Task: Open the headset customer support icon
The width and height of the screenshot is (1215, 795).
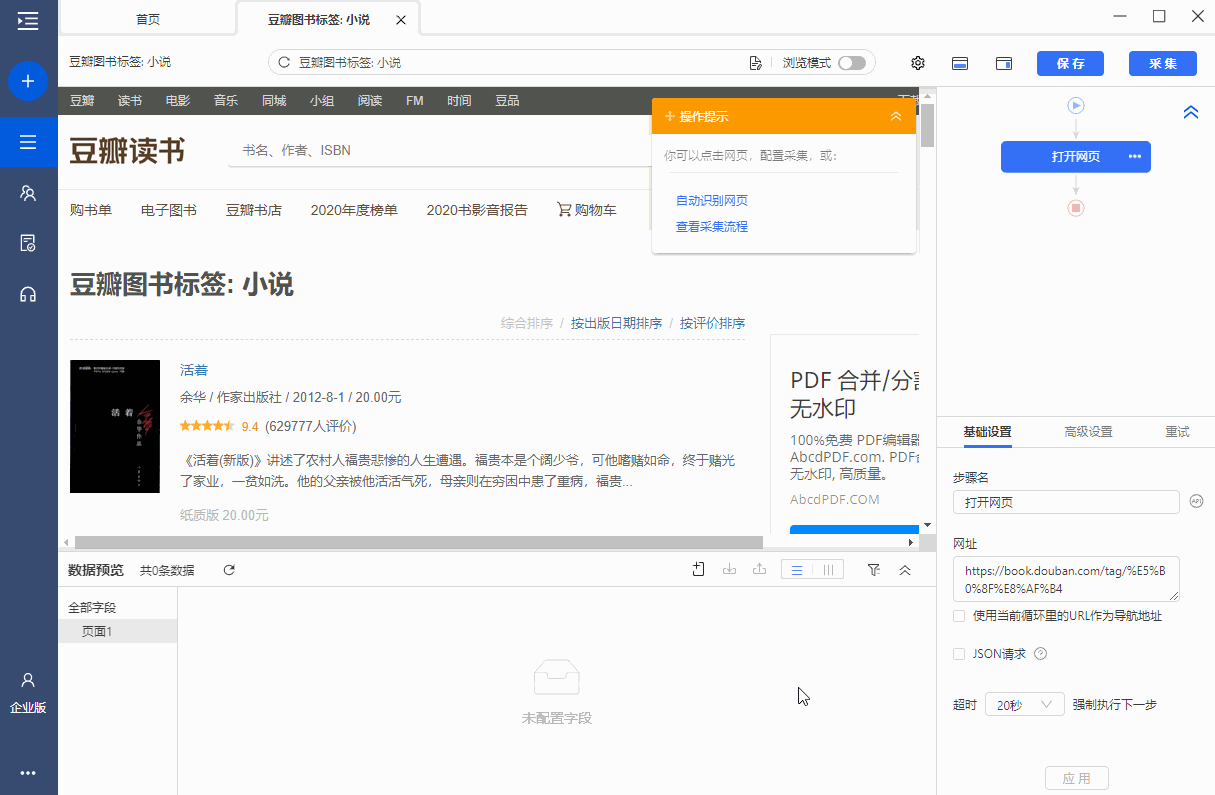Action: (28, 294)
